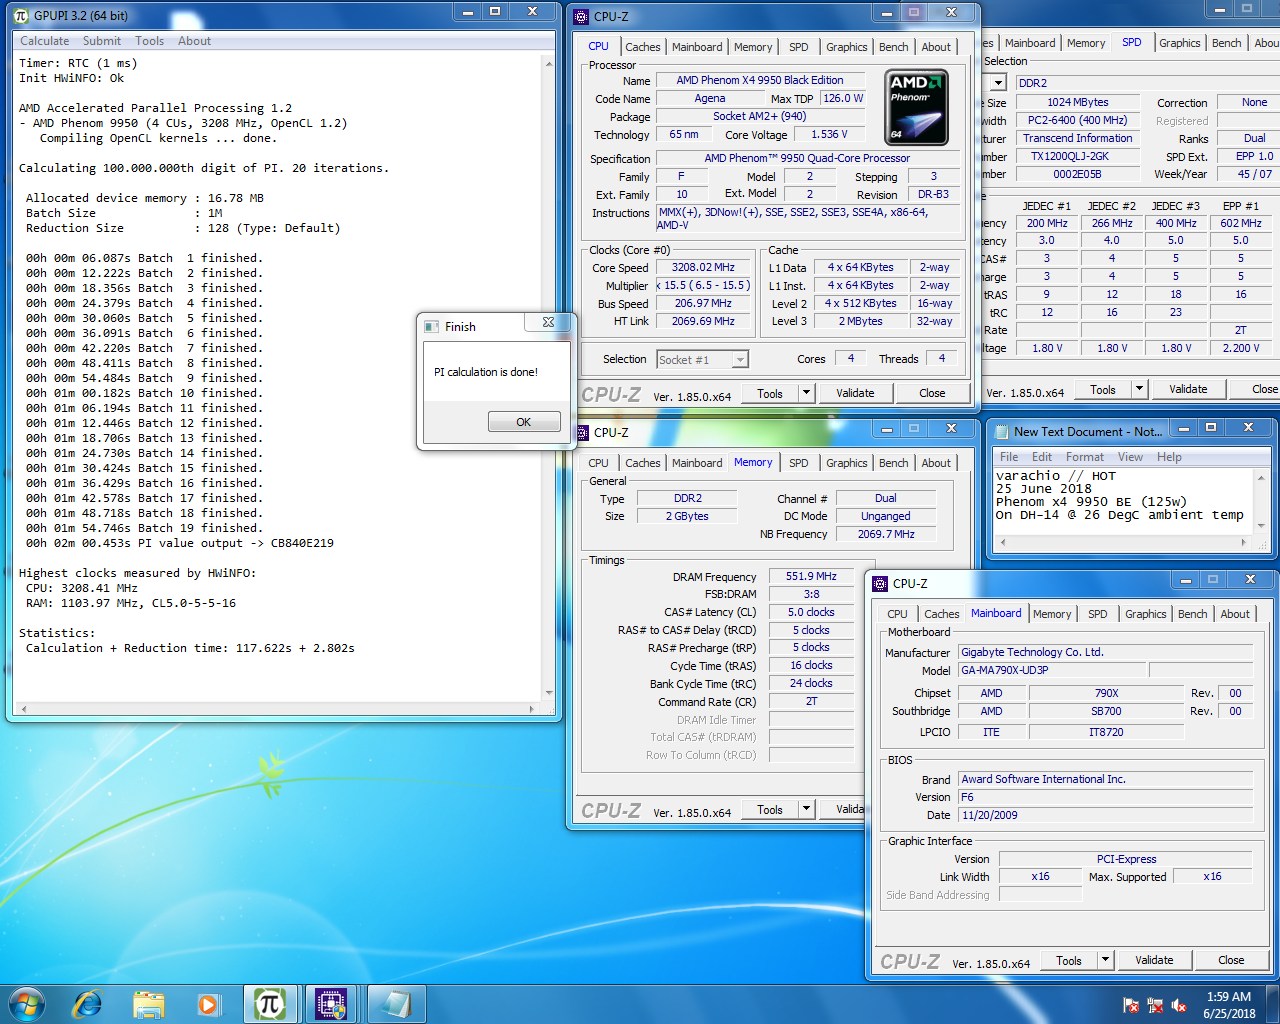The width and height of the screenshot is (1280, 1024).
Task: Switch to Caches tab in top CPU-Z
Action: (642, 47)
